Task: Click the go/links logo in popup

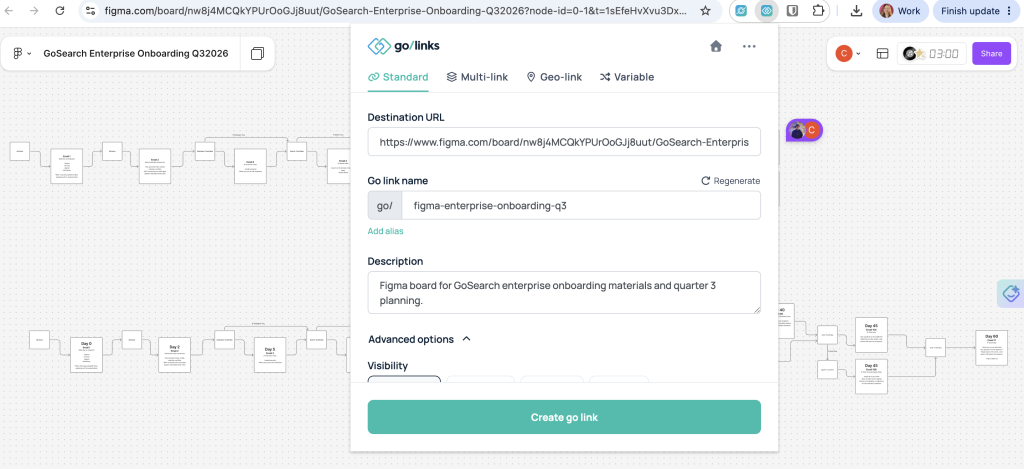Action: click(404, 46)
